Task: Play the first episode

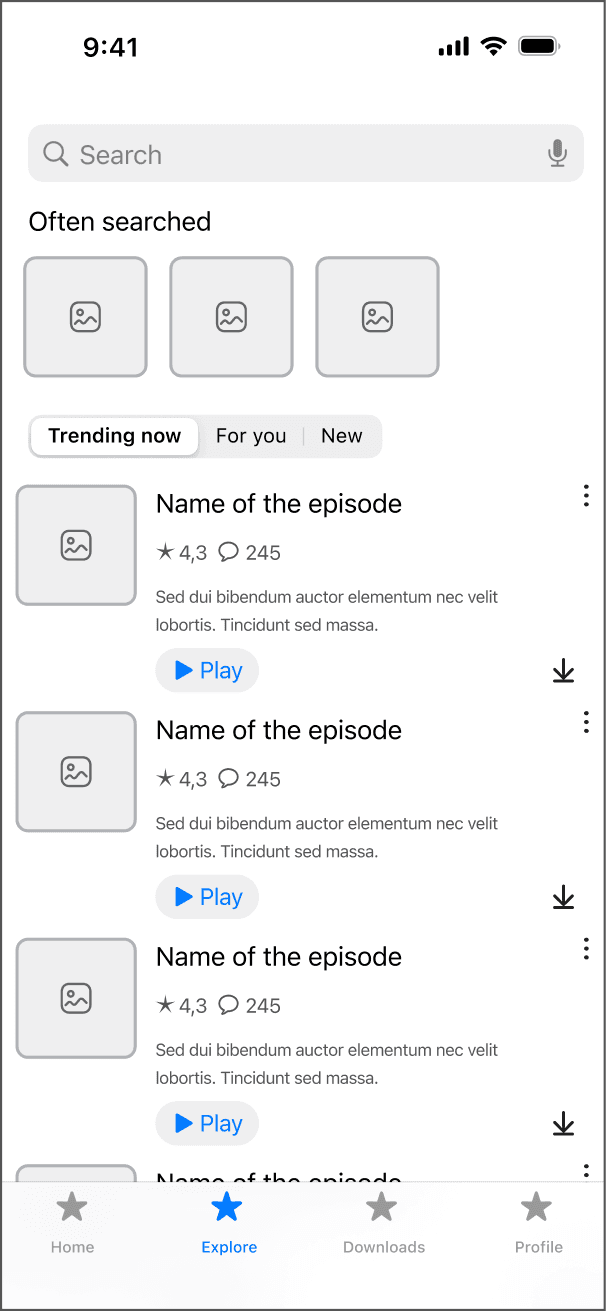Action: point(207,670)
